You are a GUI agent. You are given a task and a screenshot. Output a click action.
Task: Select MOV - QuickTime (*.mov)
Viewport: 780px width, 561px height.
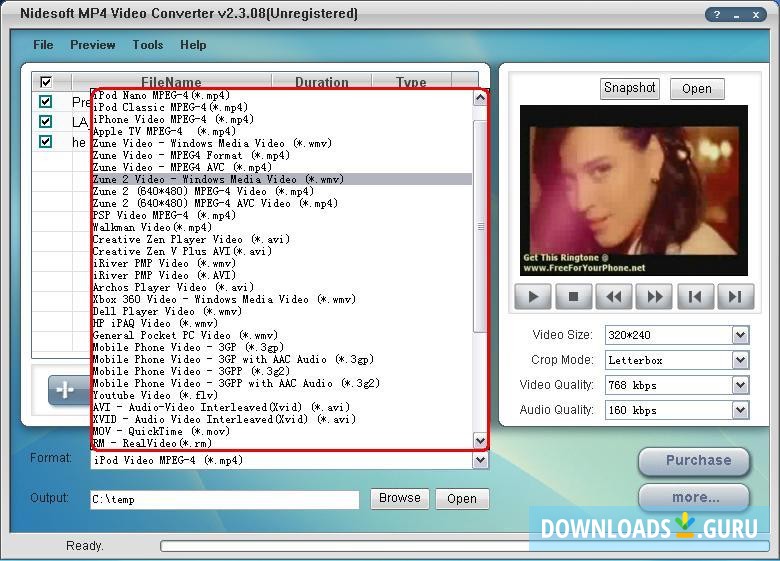click(x=282, y=431)
